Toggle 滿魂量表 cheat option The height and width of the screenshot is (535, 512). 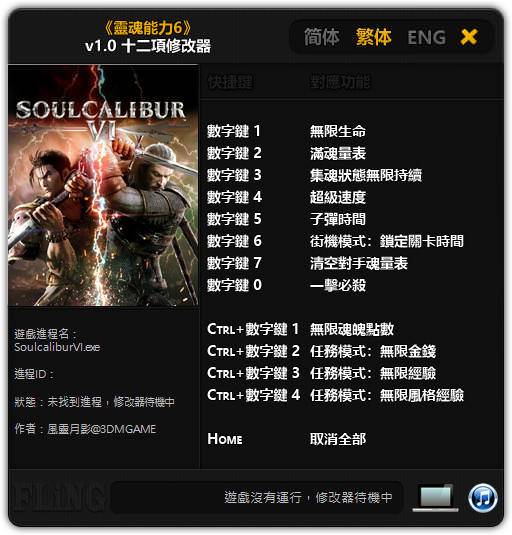tap(338, 154)
